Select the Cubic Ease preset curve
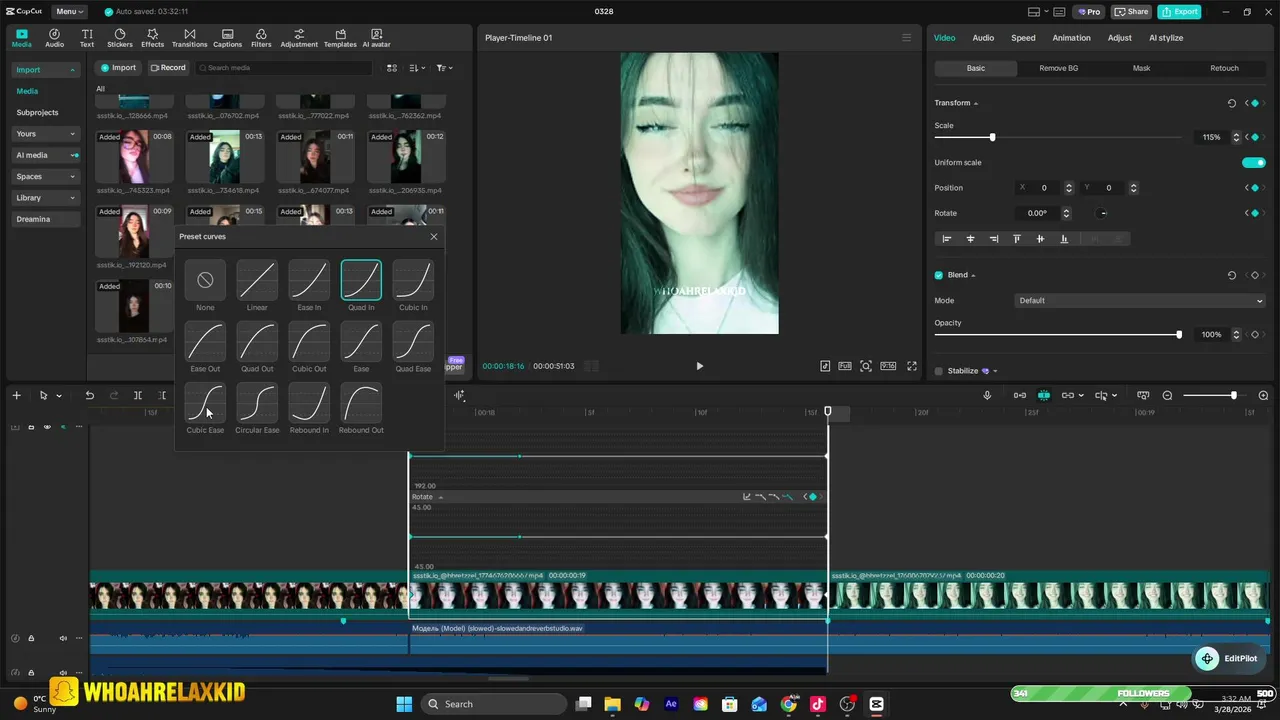The image size is (1280, 720). [205, 402]
